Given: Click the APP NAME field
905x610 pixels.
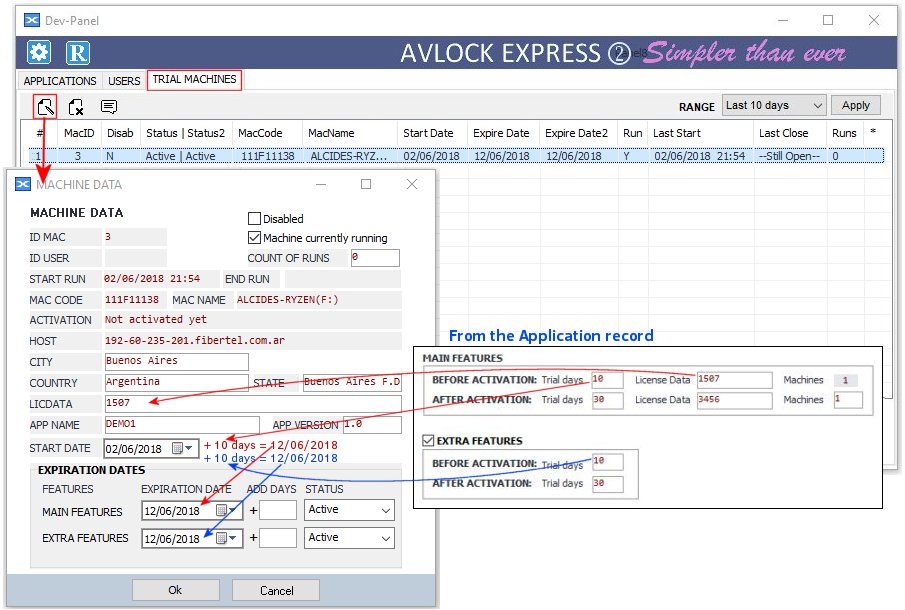Looking at the screenshot, I should point(181,425).
